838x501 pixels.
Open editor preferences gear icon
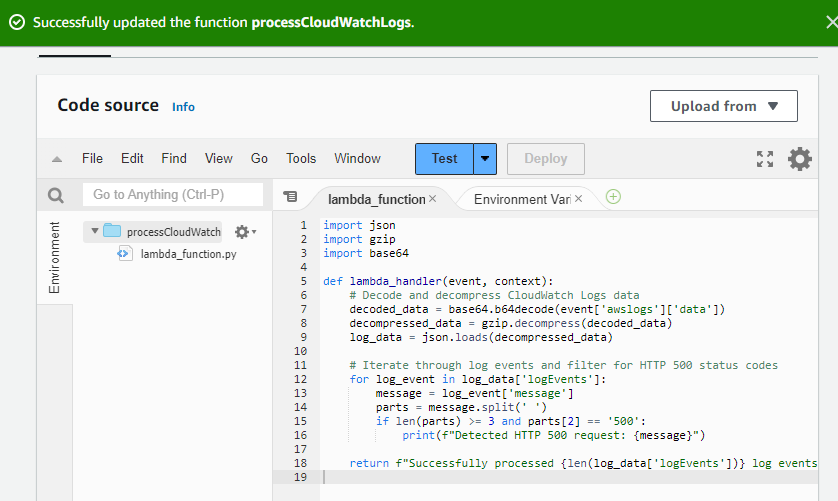(x=800, y=159)
